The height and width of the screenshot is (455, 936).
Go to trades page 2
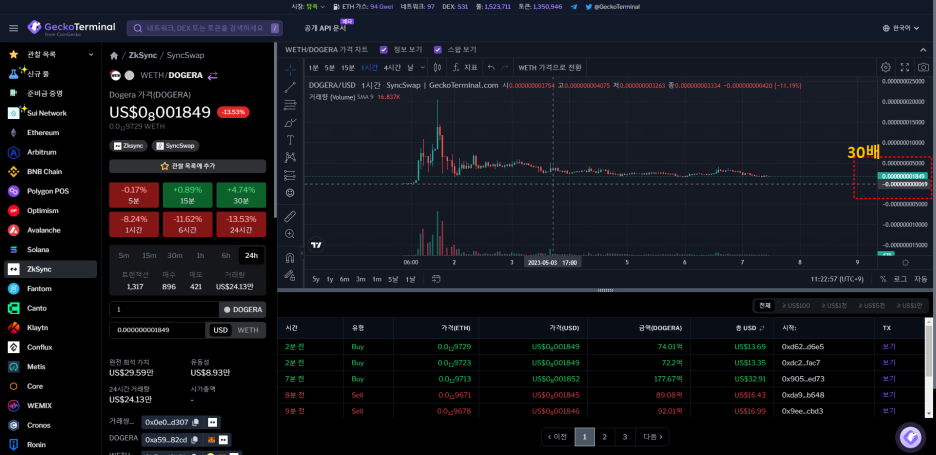[x=605, y=437]
